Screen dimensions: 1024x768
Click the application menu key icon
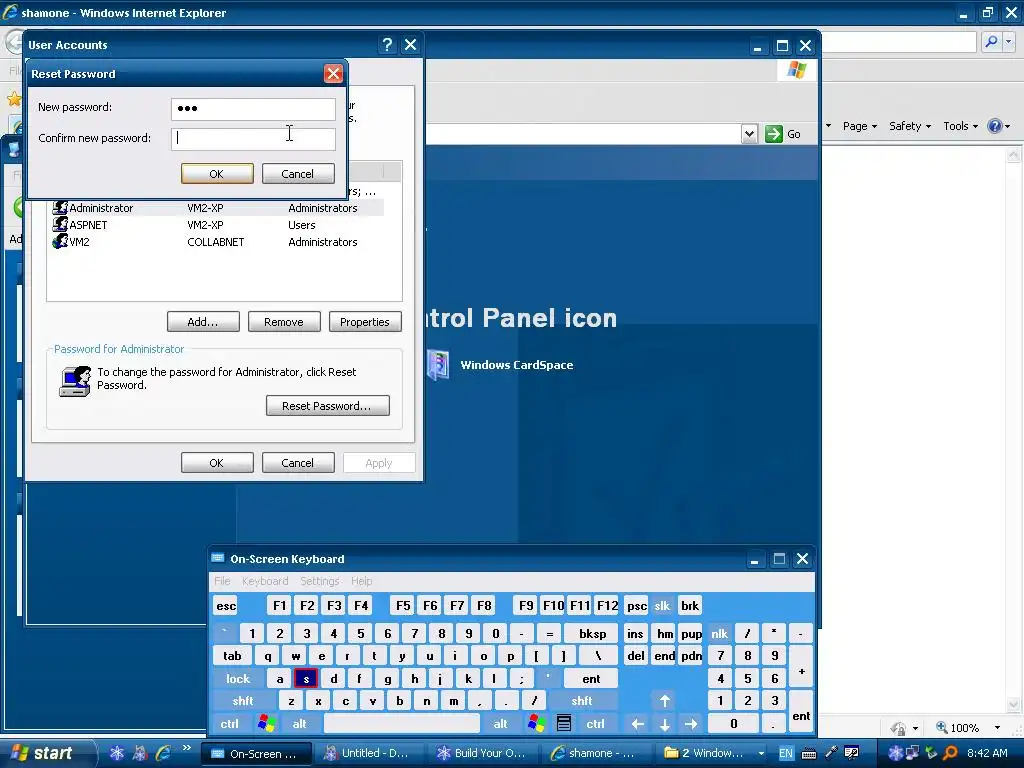(564, 724)
